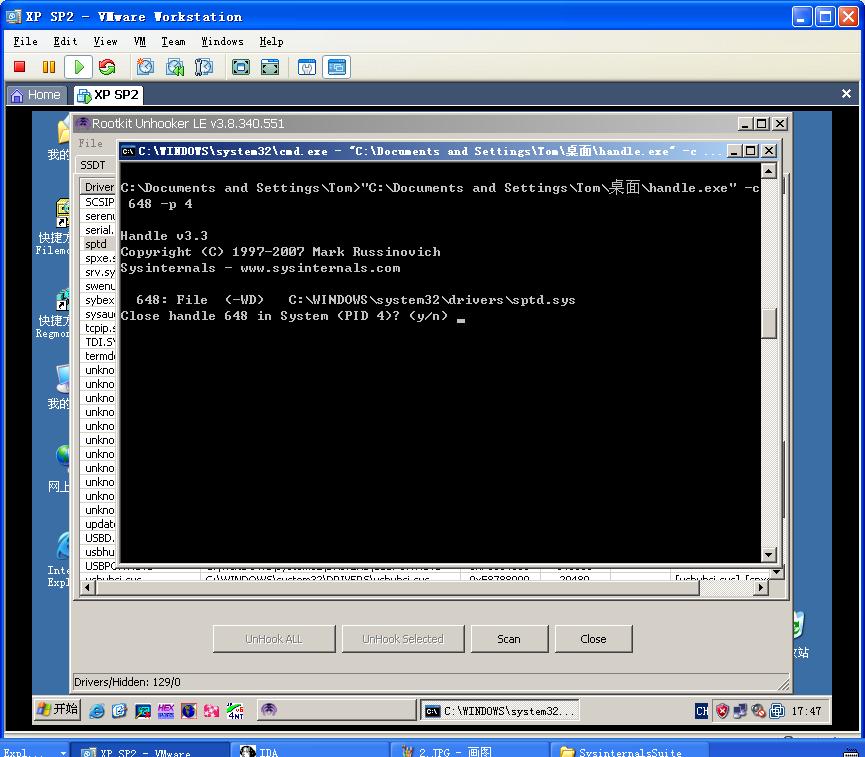The height and width of the screenshot is (757, 865).
Task: Enter full screen mode from the VMware toolbar
Action: 241,67
